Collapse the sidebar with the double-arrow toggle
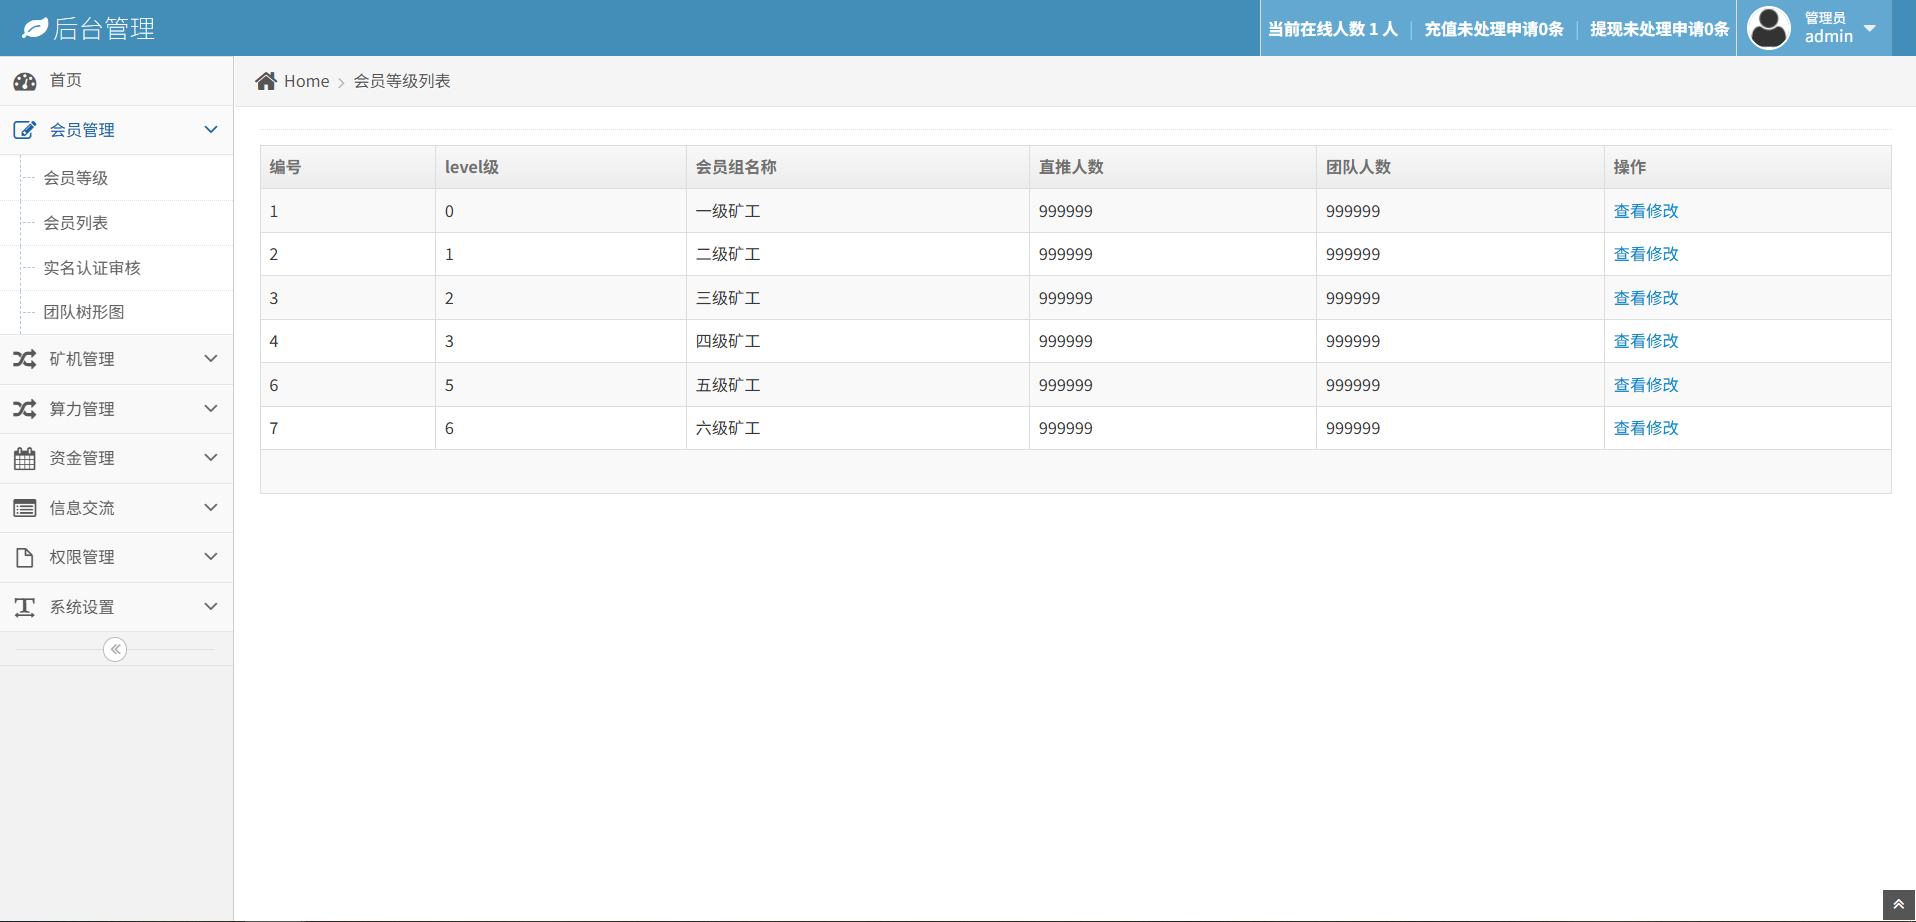 (x=115, y=650)
